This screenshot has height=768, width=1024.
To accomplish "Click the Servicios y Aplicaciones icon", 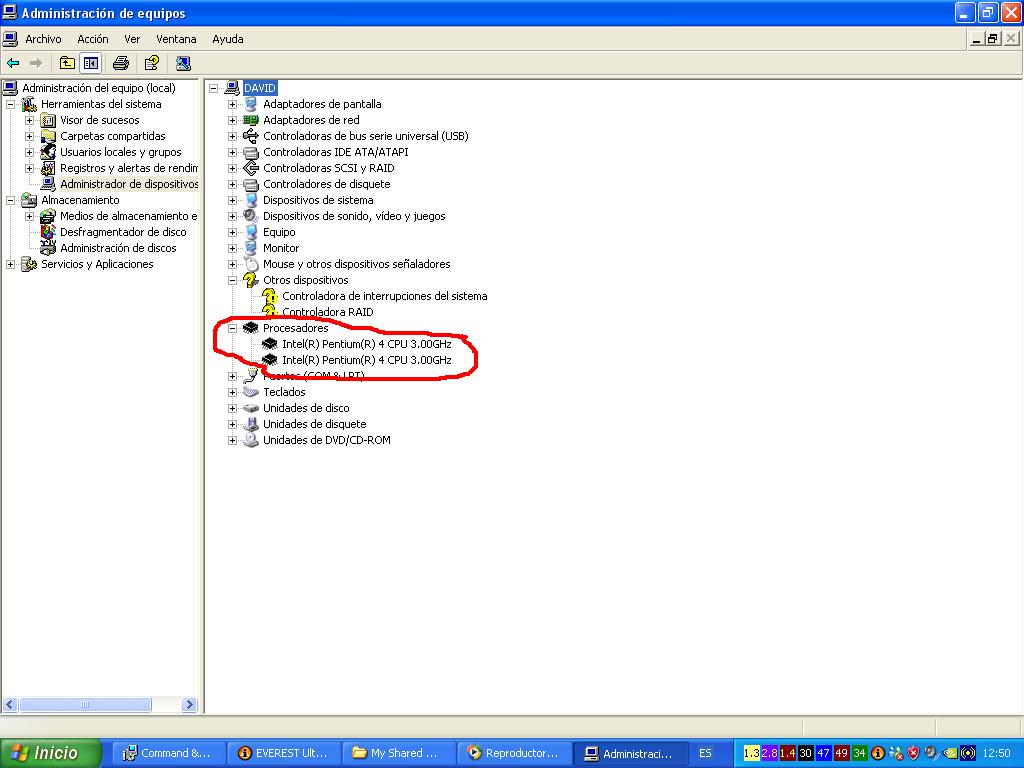I will tap(29, 264).
